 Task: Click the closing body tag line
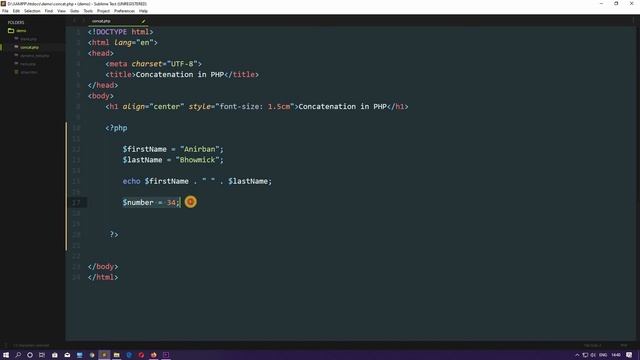tap(103, 266)
